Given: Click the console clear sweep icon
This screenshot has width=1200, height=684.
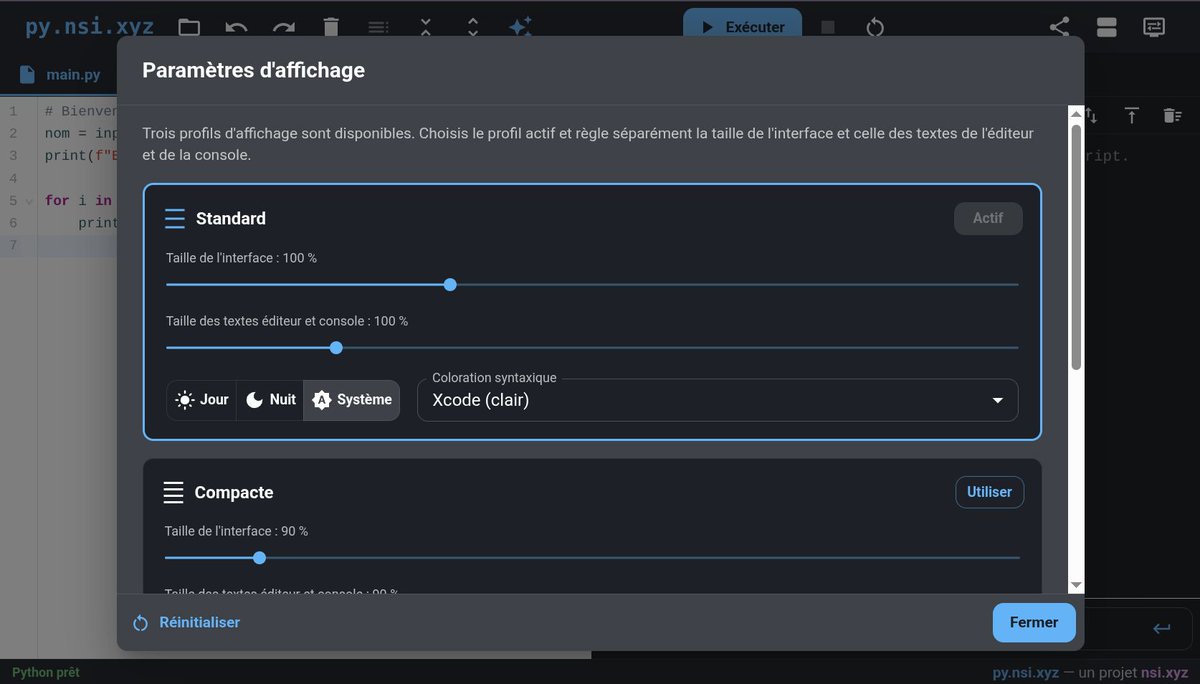Looking at the screenshot, I should click(1172, 116).
